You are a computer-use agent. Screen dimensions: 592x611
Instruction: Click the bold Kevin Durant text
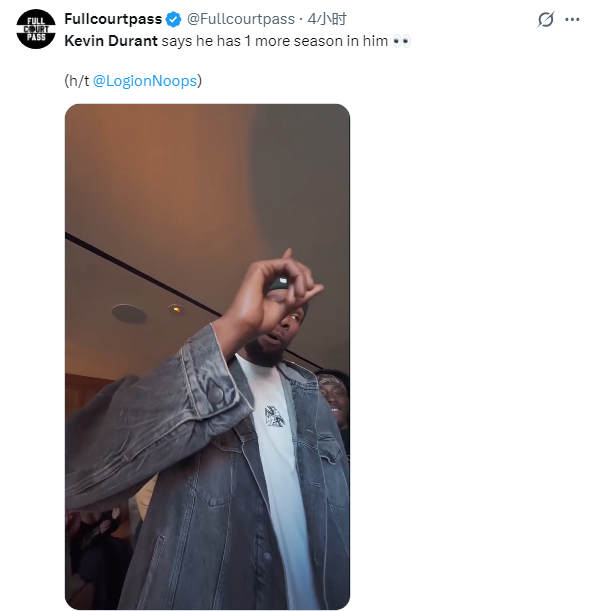click(x=111, y=41)
